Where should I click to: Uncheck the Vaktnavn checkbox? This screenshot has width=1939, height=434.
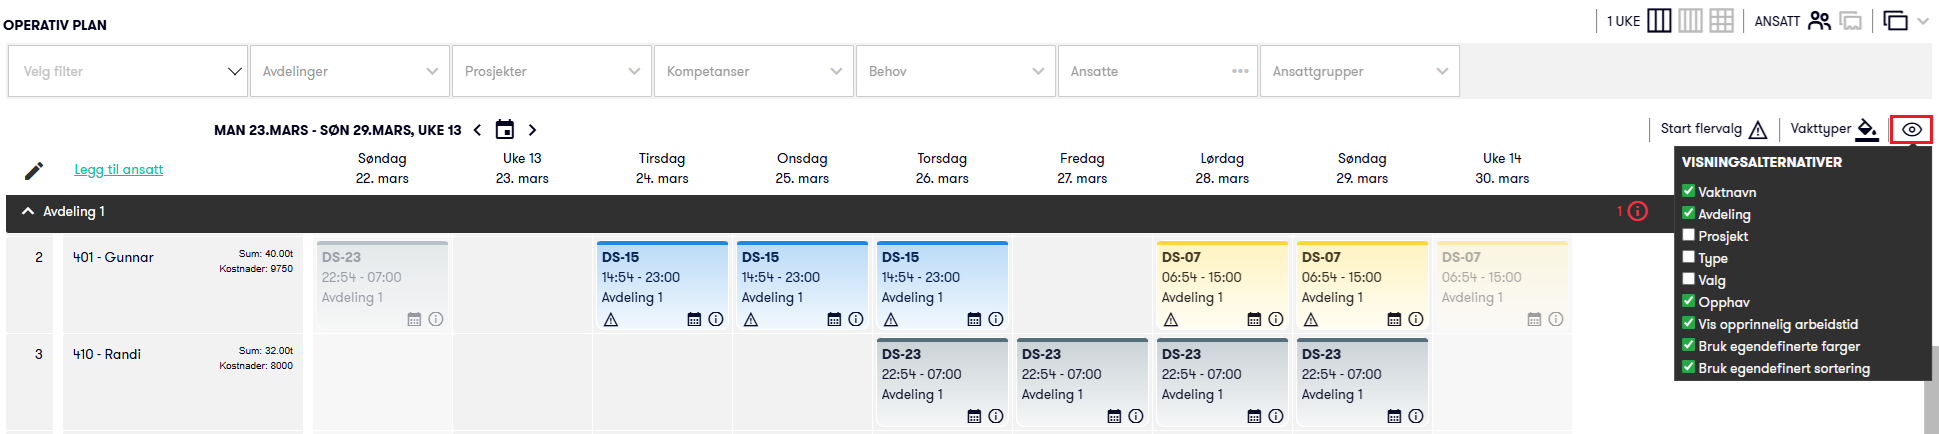1688,191
